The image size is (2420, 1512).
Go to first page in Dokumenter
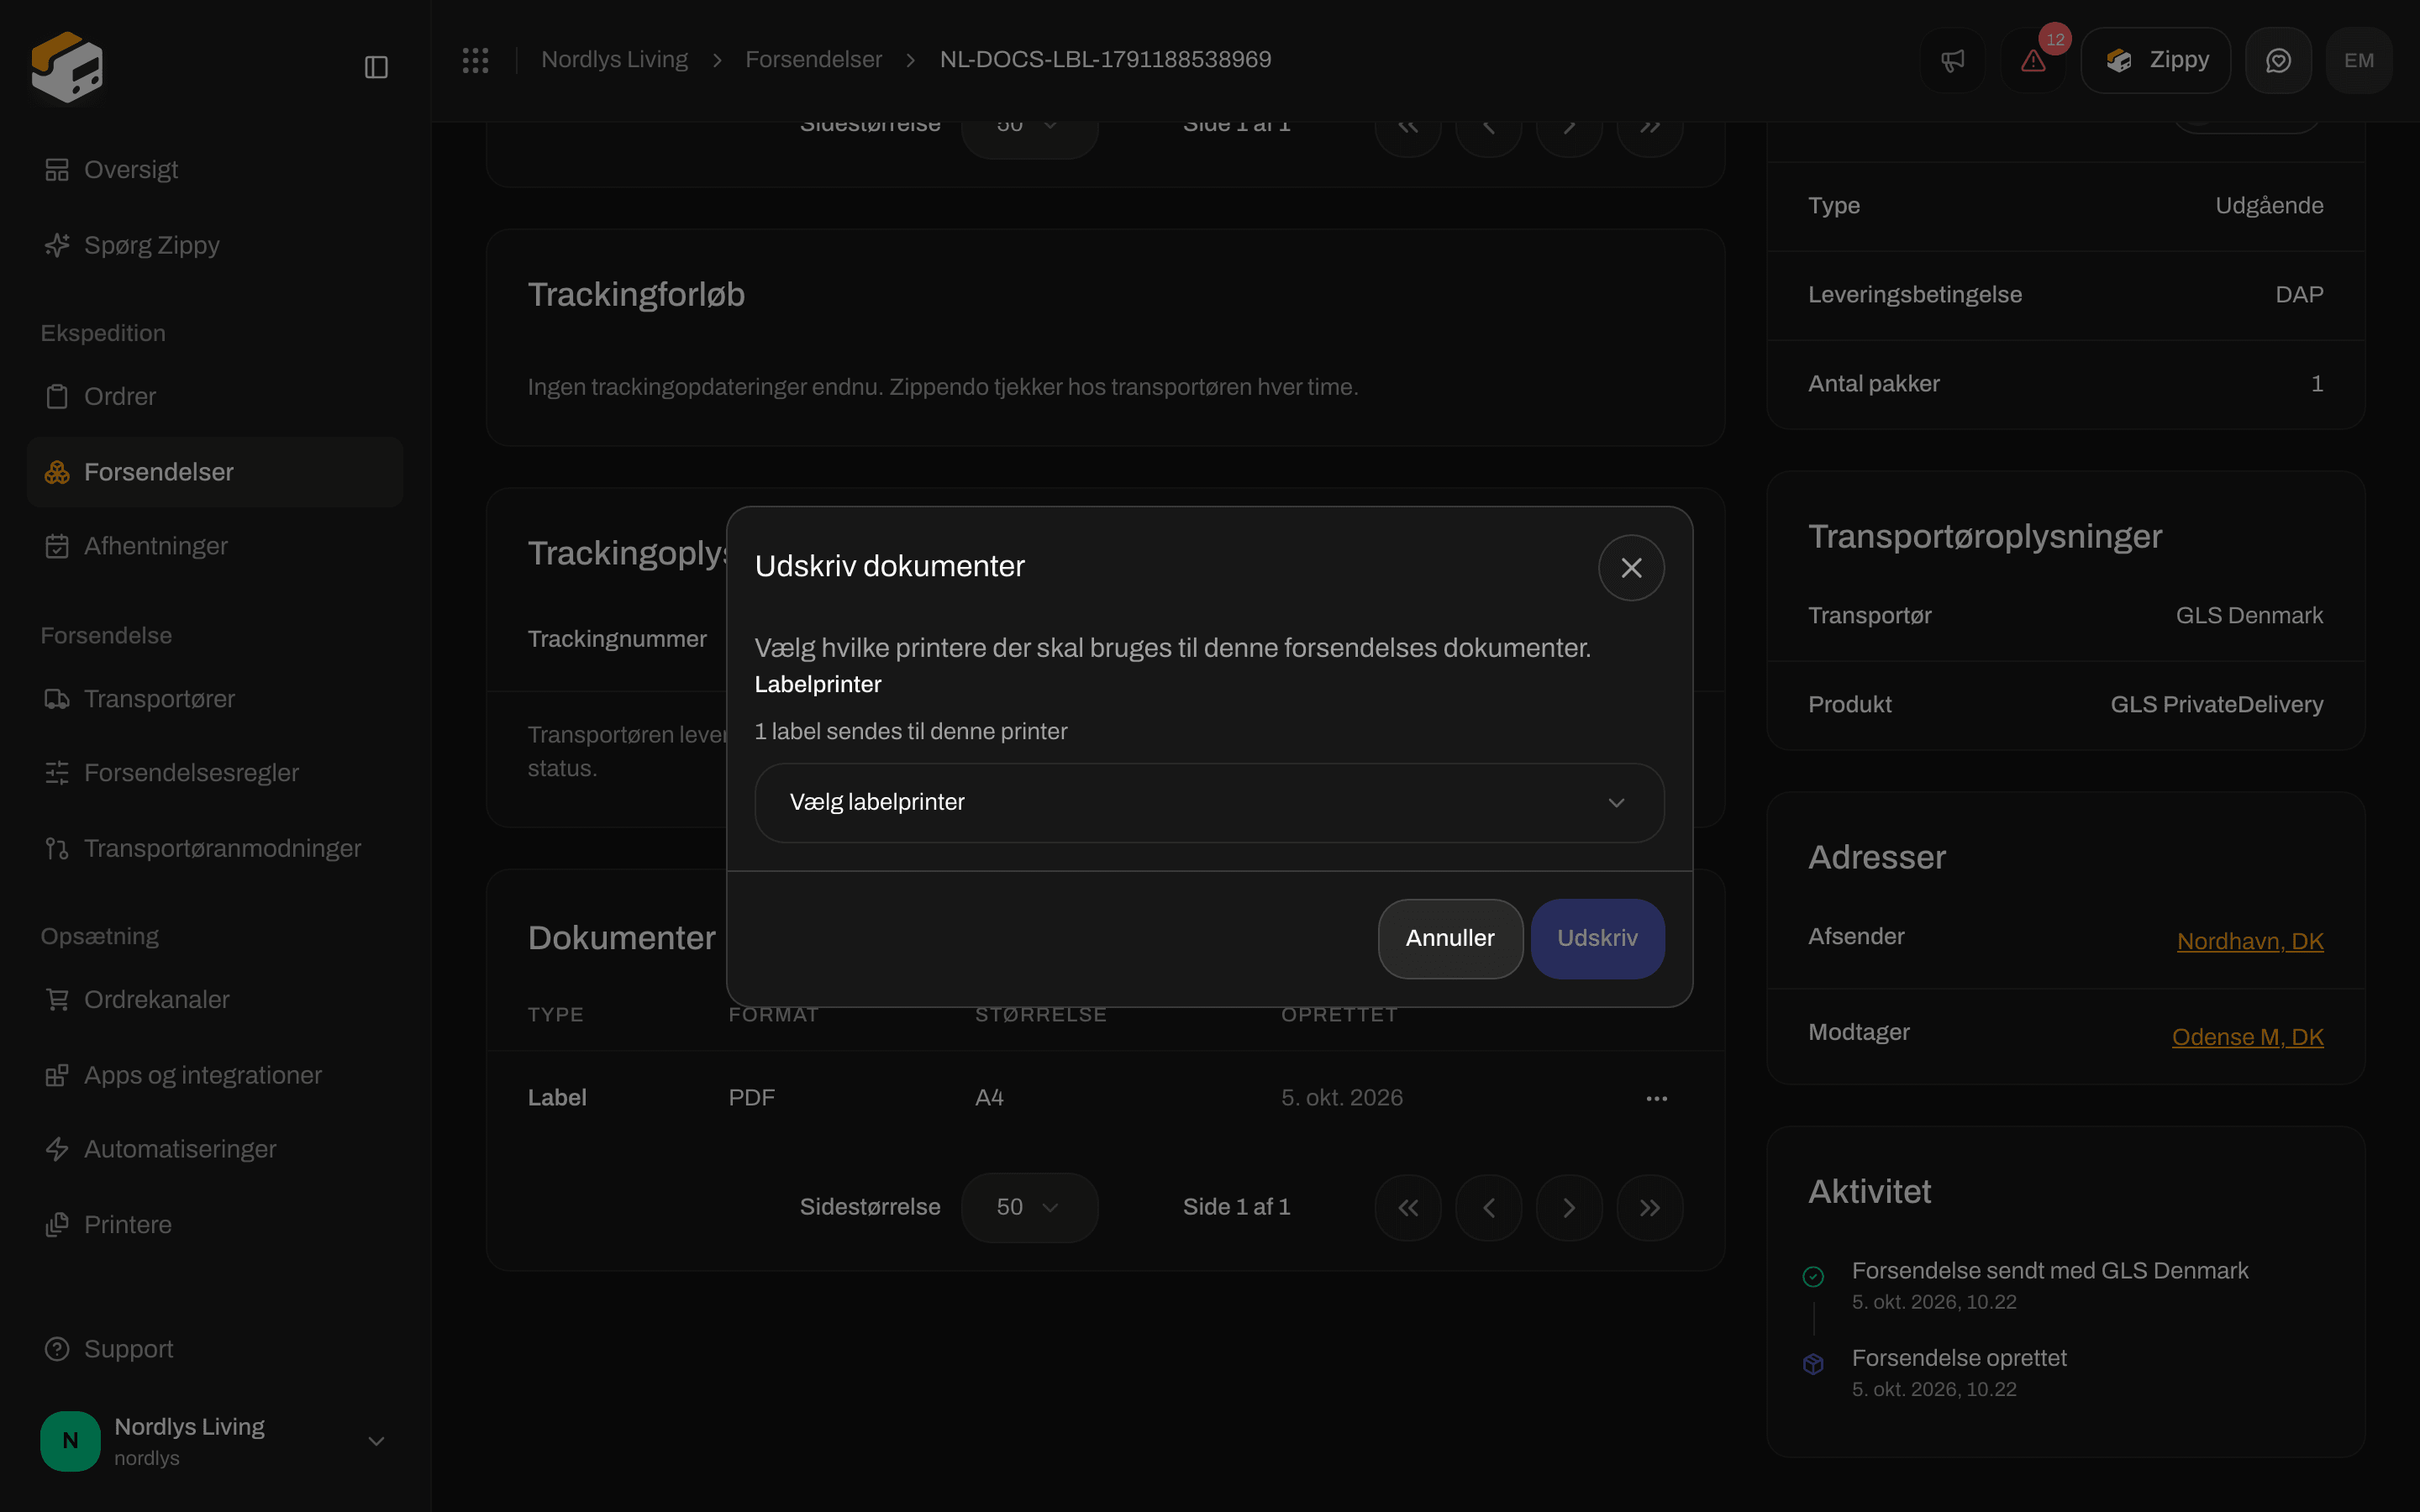[1408, 1208]
